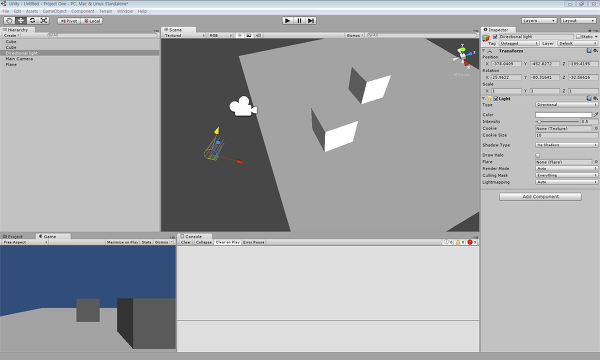
Task: Open the Layers dropdown
Action: pos(539,21)
